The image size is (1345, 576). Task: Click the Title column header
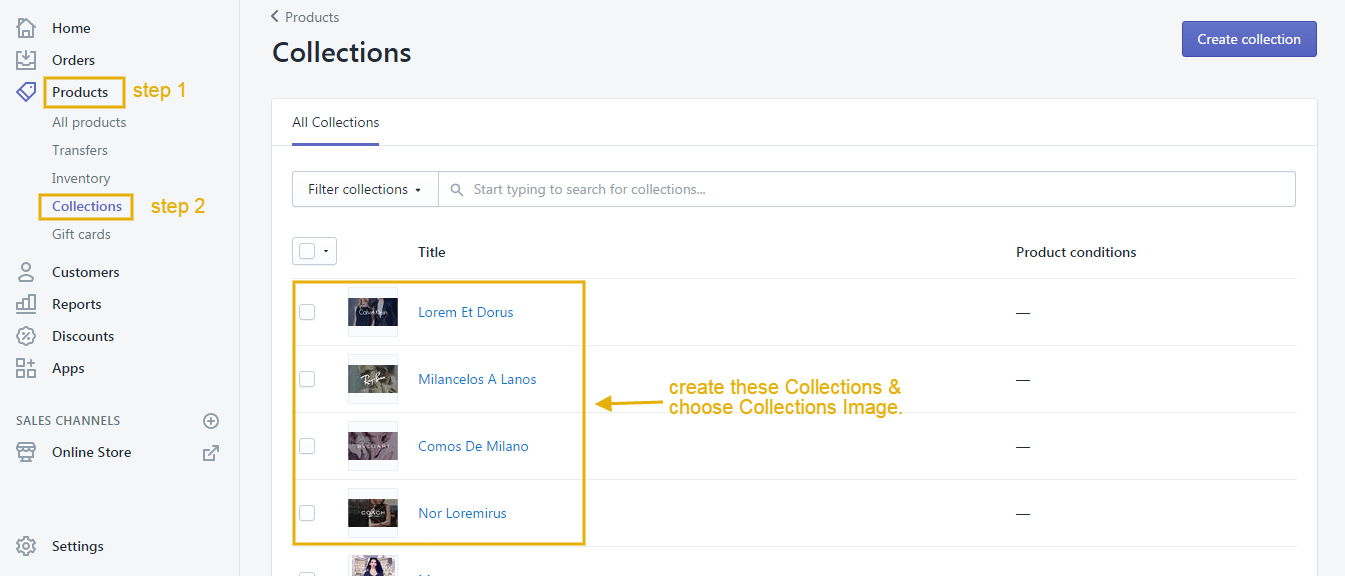tap(432, 252)
